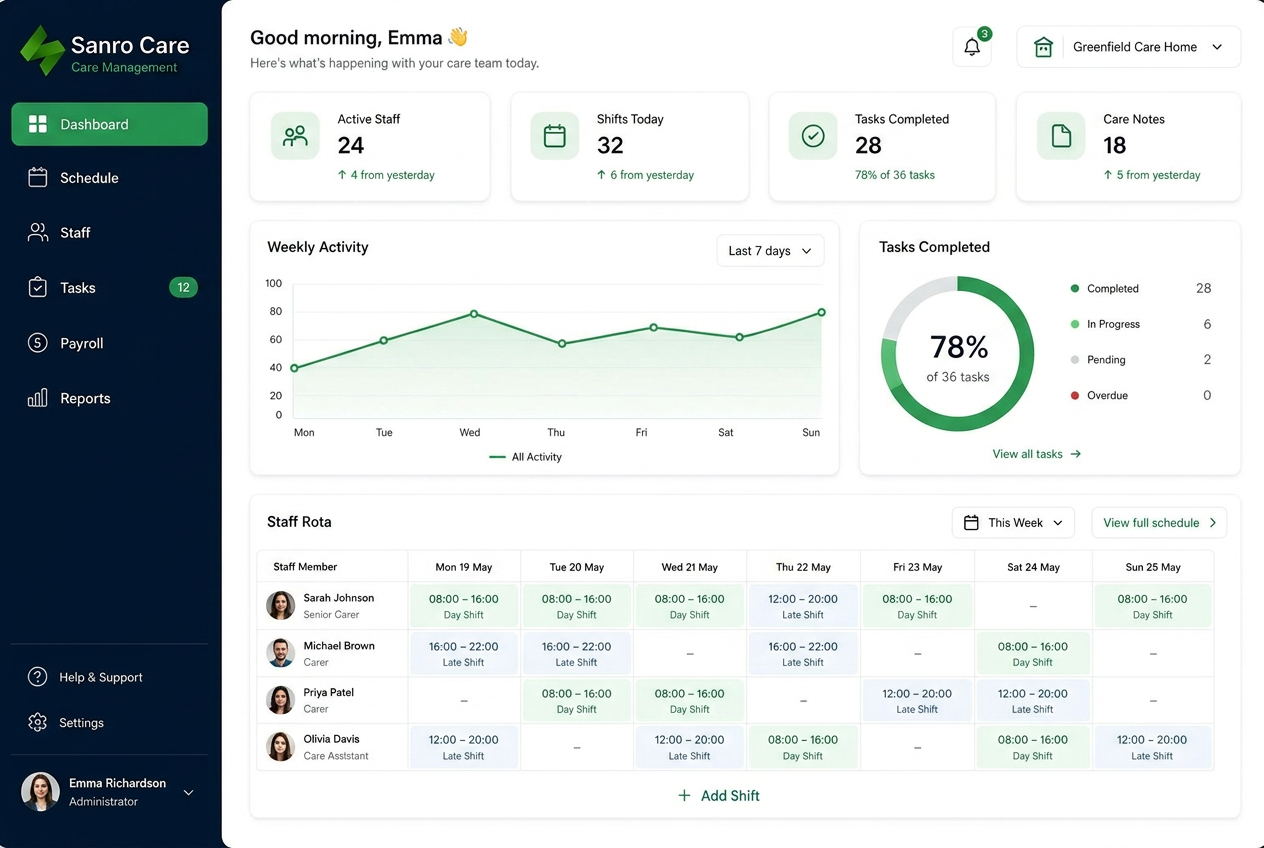Click the Tasks badge showing 12
Viewport: 1264px width, 848px height.
click(183, 288)
